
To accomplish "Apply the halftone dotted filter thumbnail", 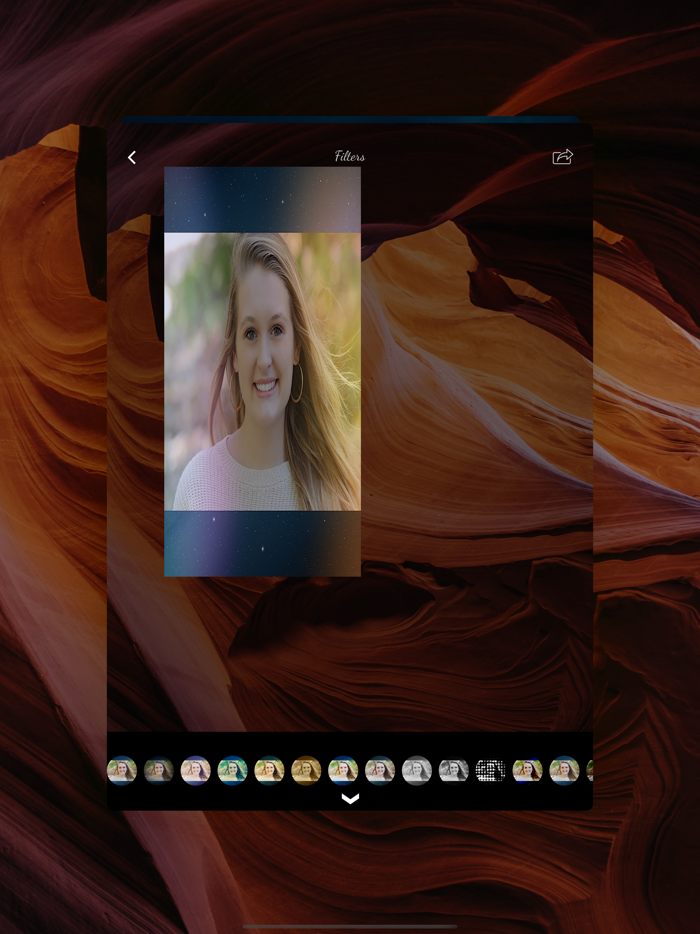I will 490,770.
